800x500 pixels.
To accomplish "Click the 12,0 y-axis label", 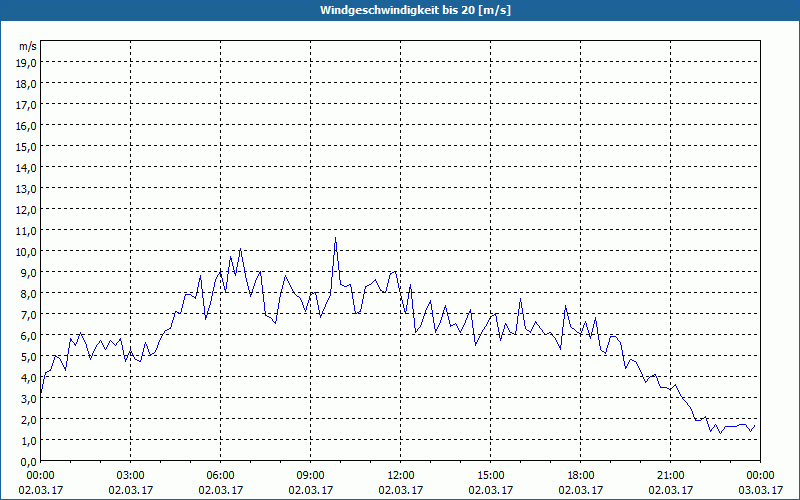I will point(27,210).
